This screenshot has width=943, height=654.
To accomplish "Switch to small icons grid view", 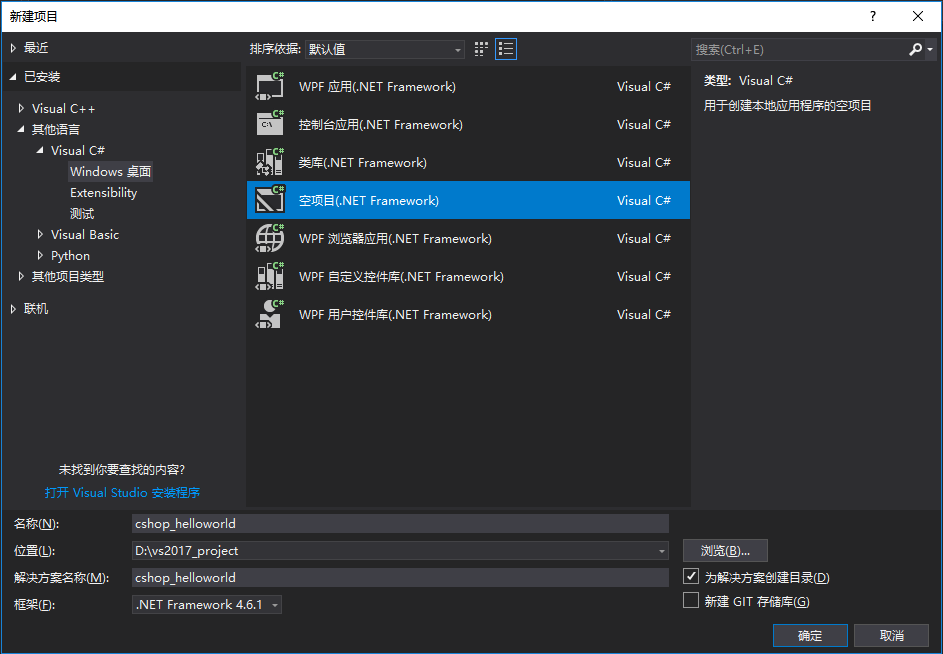I will tap(481, 49).
